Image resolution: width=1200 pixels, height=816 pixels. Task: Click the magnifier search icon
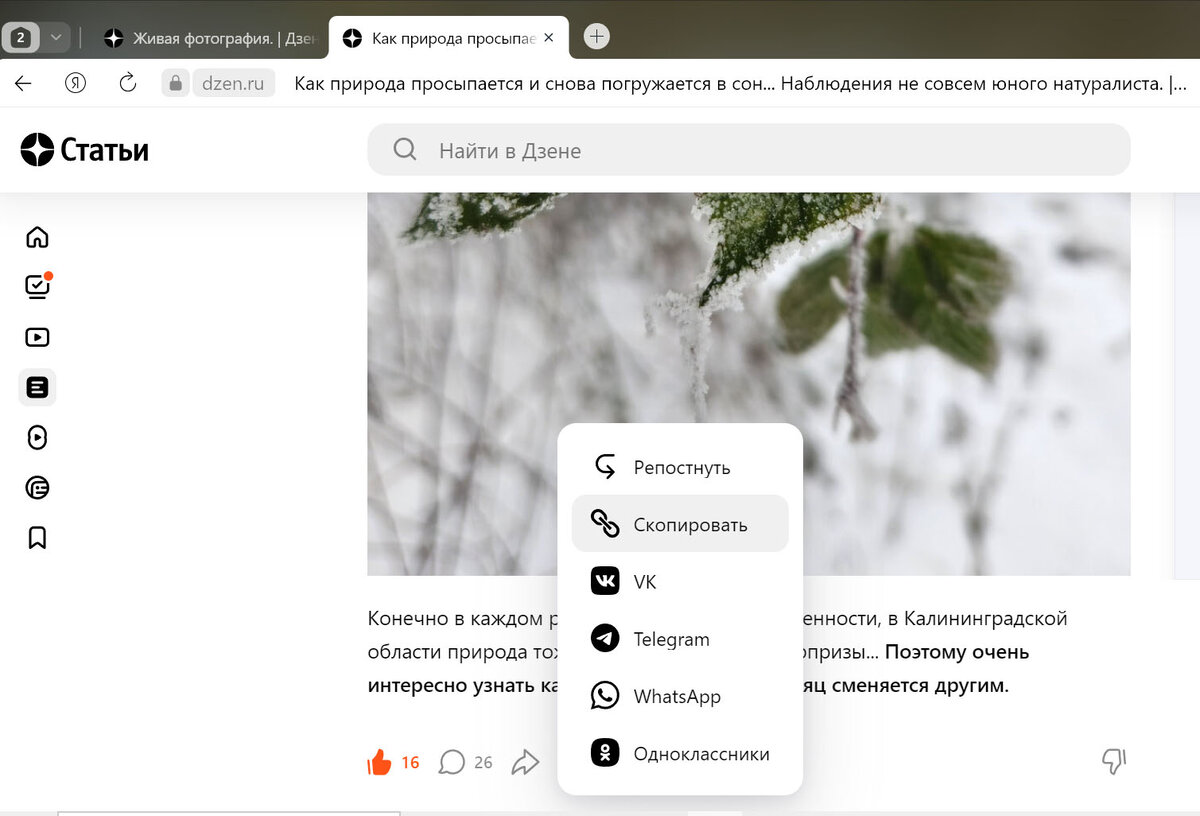point(405,150)
